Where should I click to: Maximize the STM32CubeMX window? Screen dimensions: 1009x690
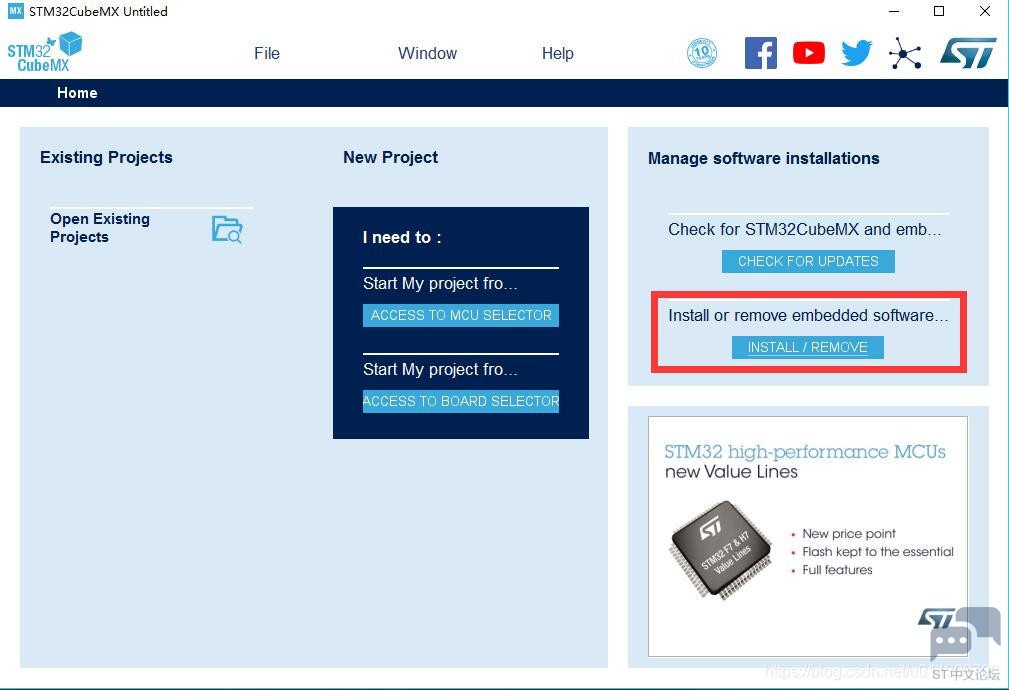click(x=939, y=12)
